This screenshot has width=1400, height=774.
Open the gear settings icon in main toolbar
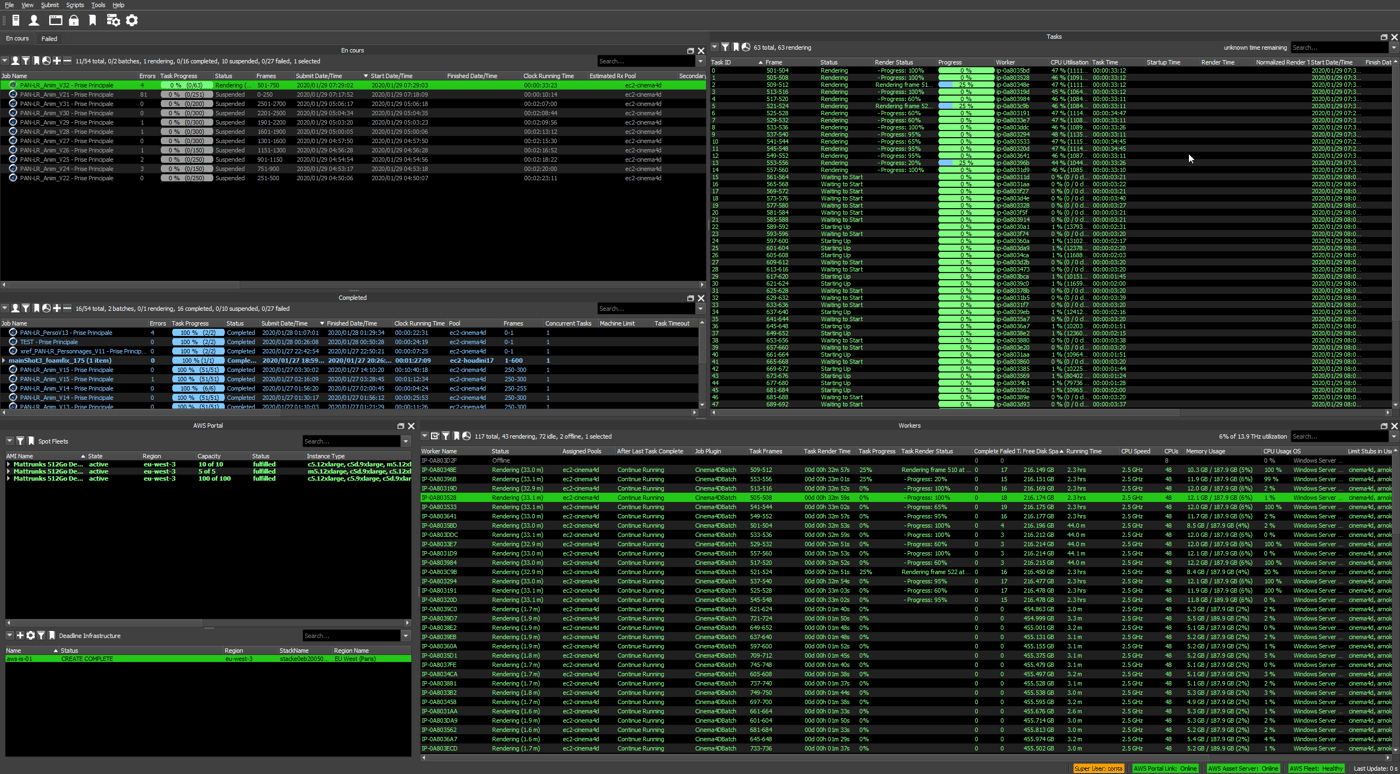(131, 20)
